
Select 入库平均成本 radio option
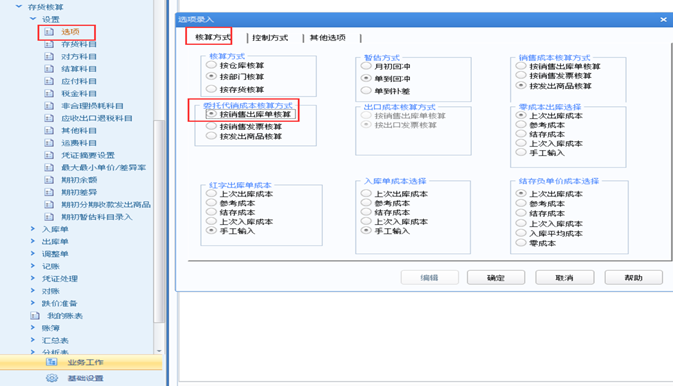click(521, 233)
